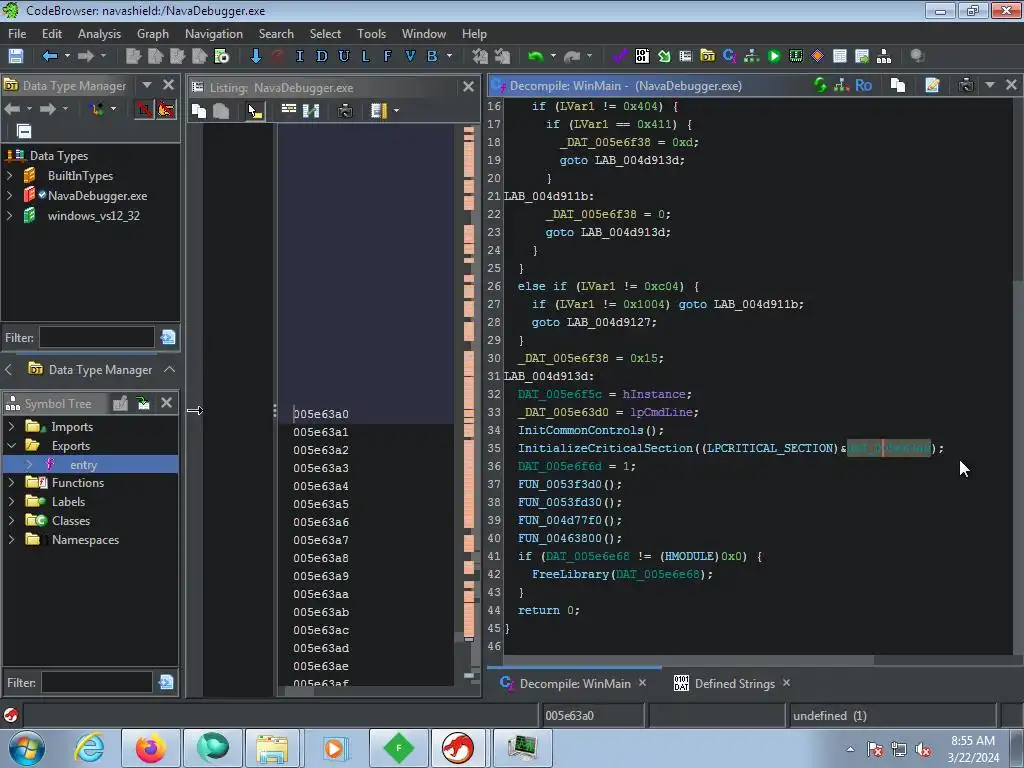
Task: Toggle the 'Ro' button in Decompile header
Action: tap(863, 85)
